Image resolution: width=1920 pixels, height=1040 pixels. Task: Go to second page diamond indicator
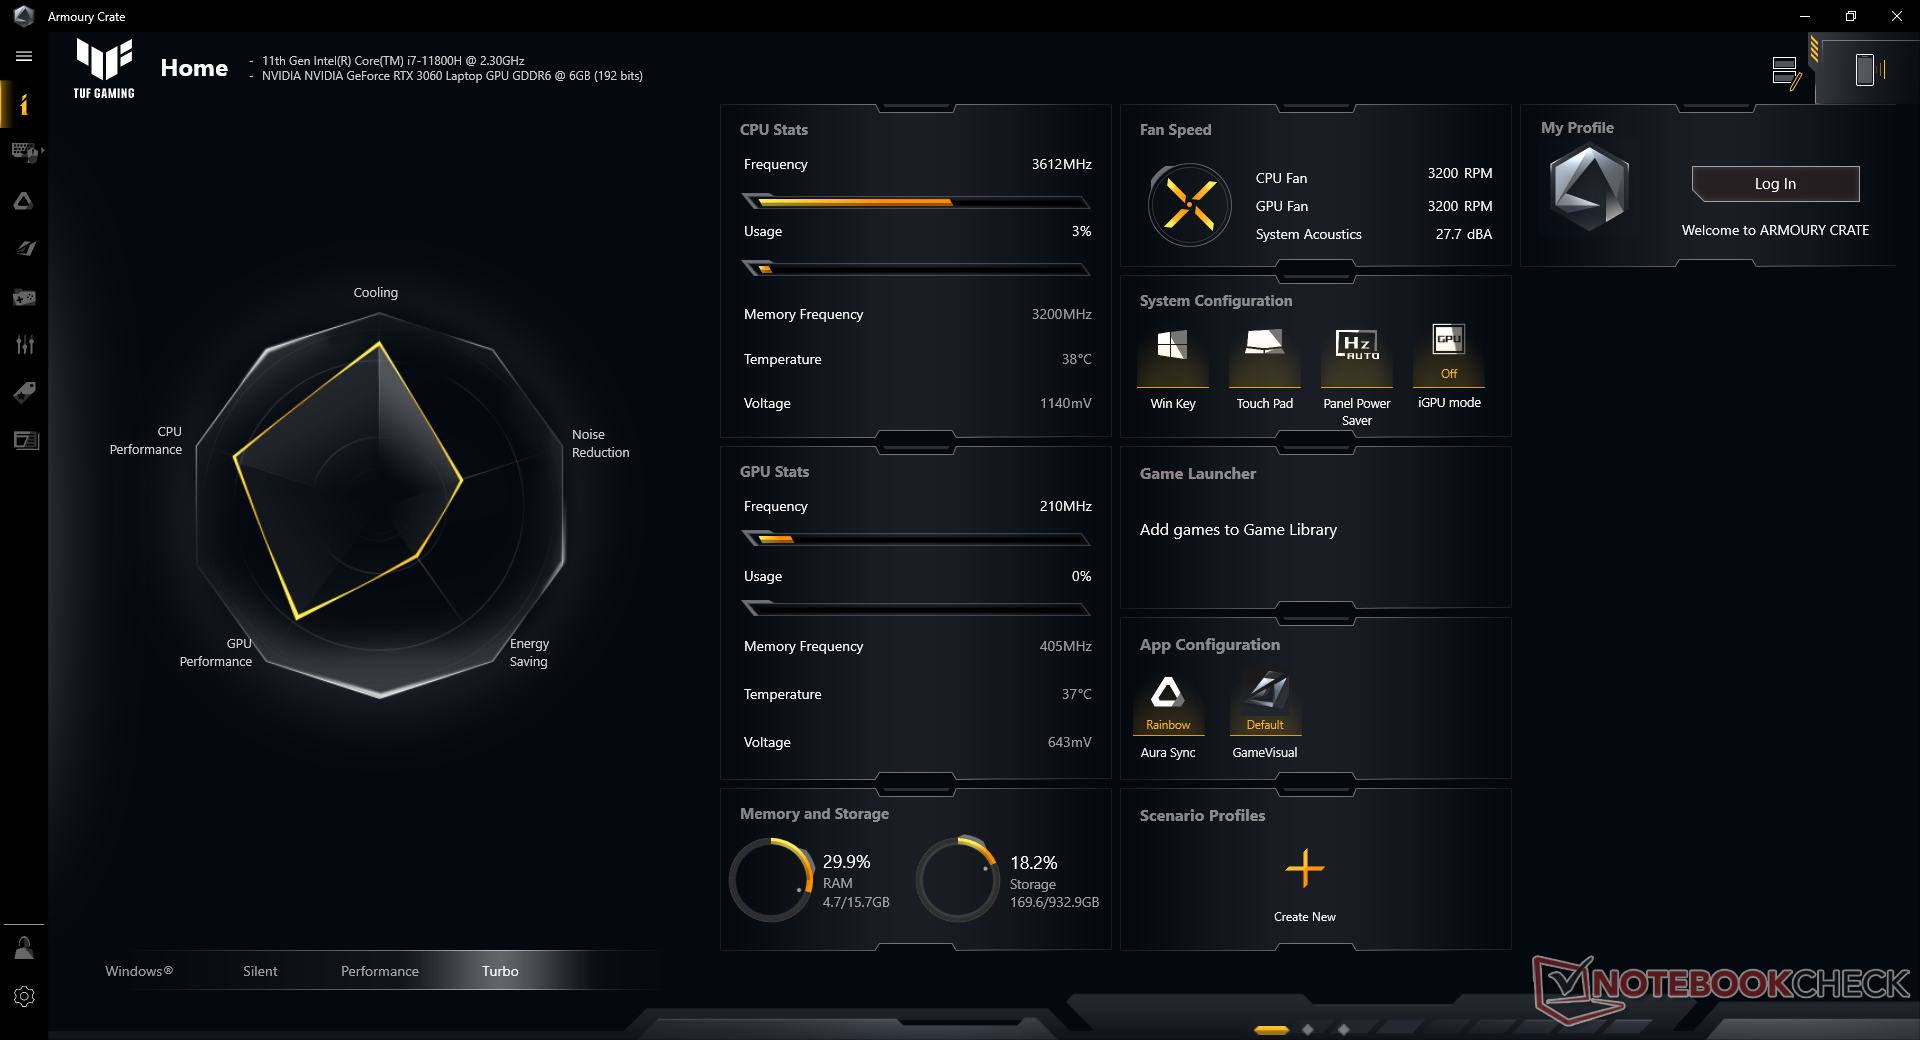1308,1029
